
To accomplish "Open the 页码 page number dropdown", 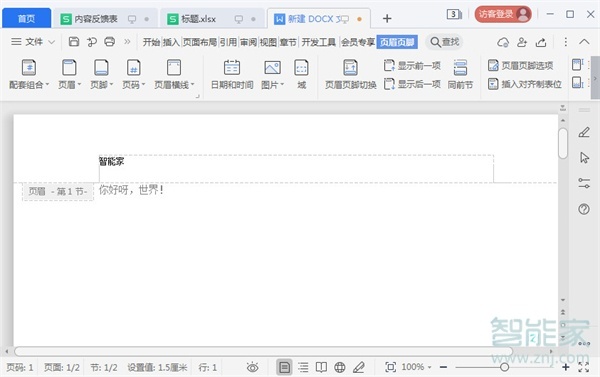I will click(134, 75).
